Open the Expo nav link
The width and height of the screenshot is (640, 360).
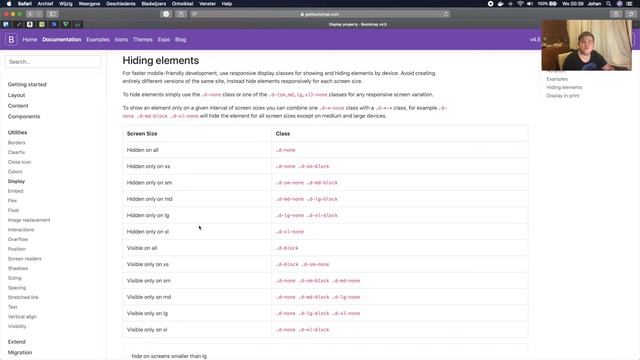click(164, 40)
